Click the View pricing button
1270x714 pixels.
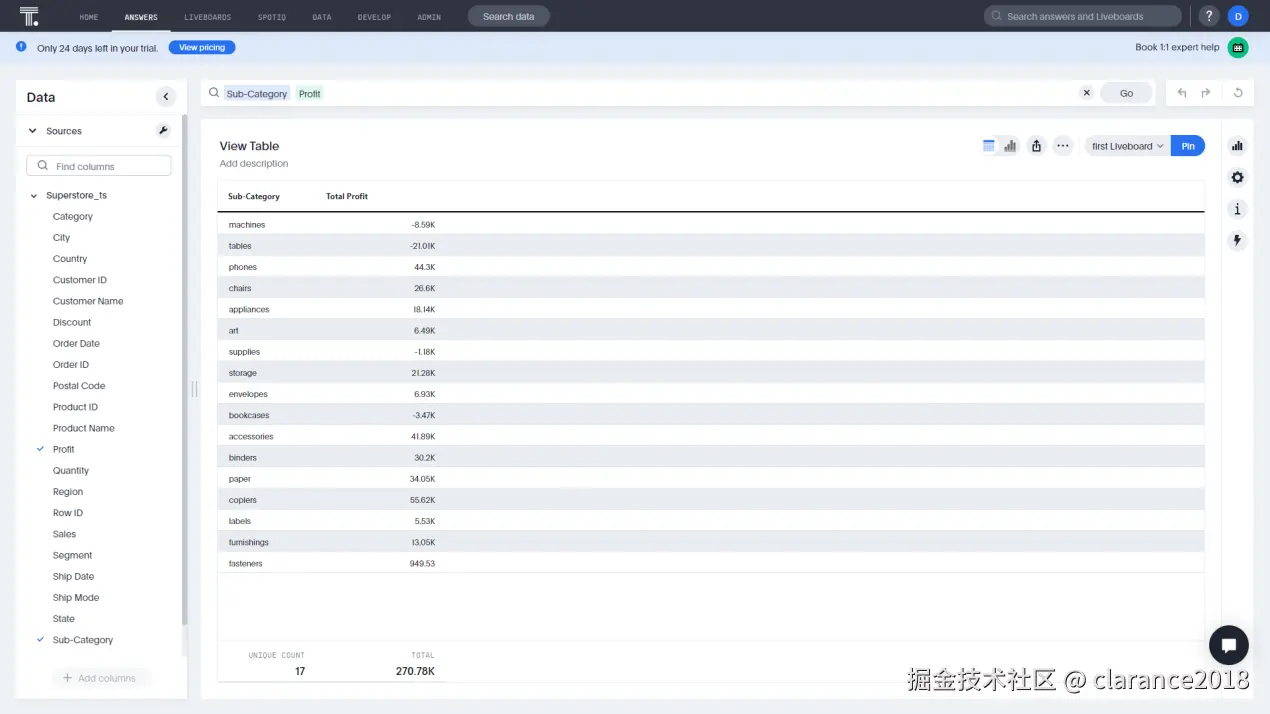(x=201, y=47)
